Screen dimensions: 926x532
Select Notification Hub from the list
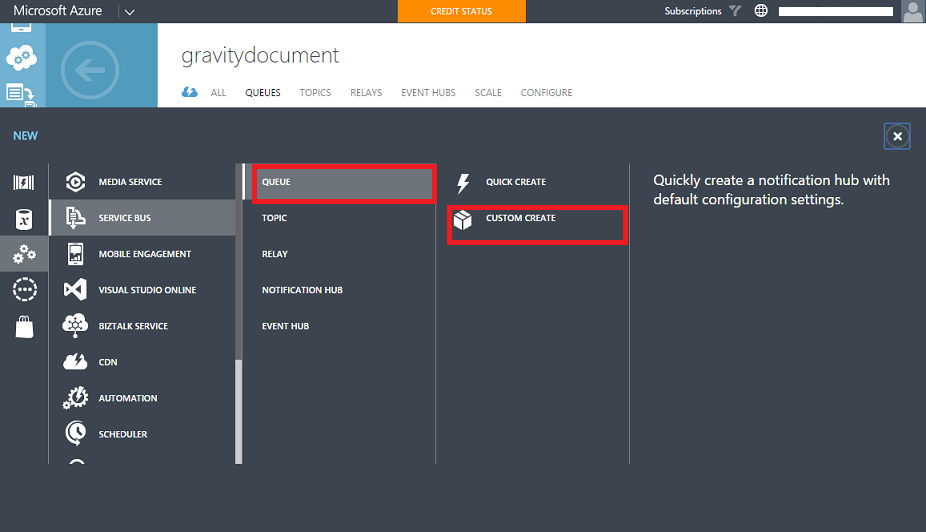302,290
